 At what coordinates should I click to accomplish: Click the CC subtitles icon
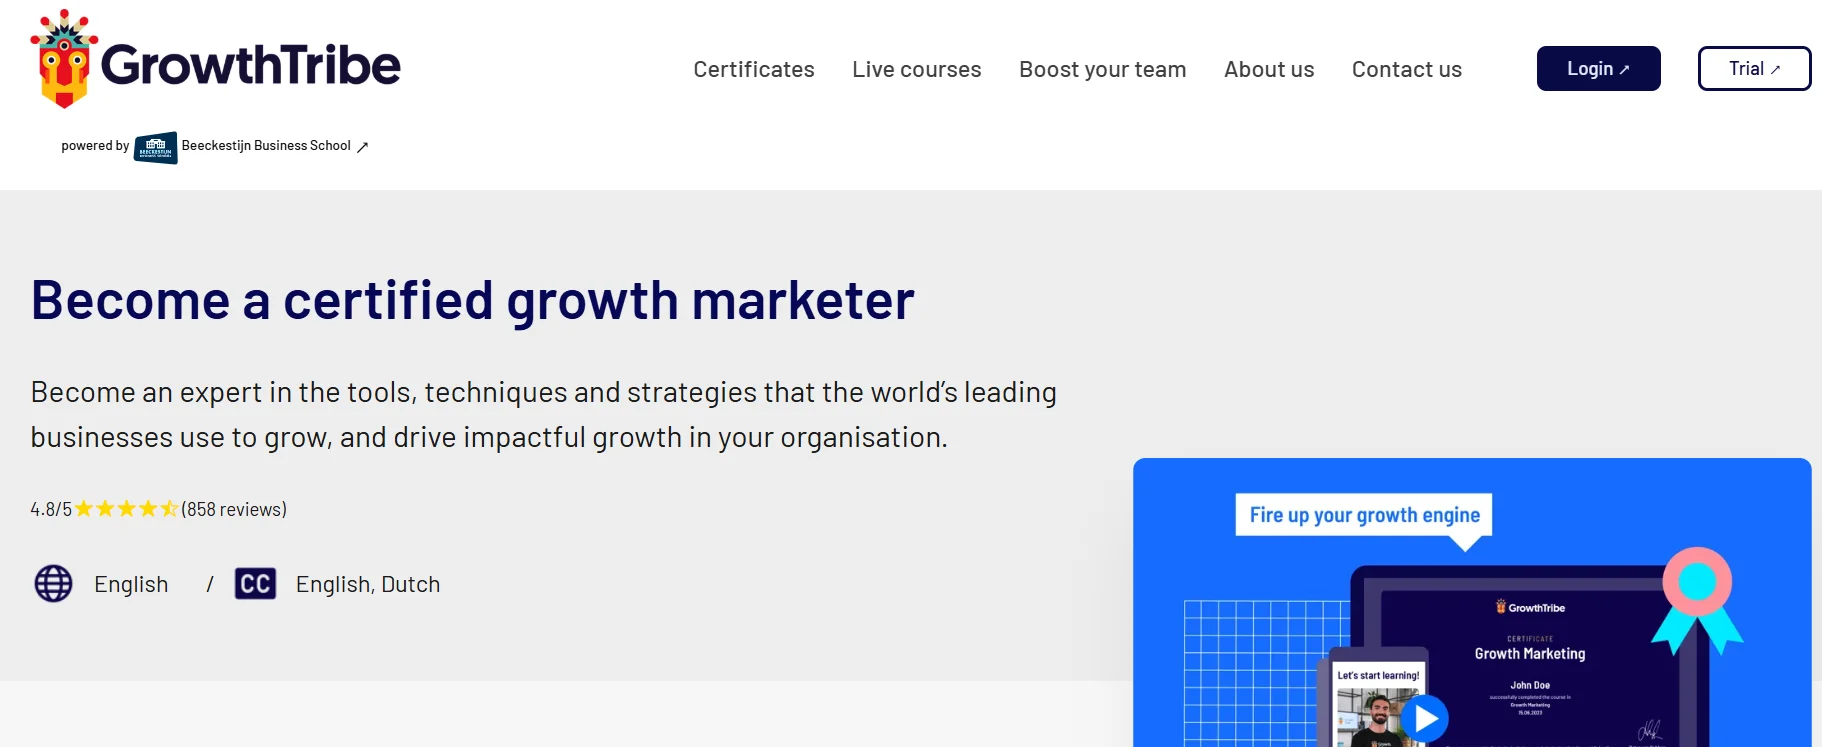click(255, 584)
